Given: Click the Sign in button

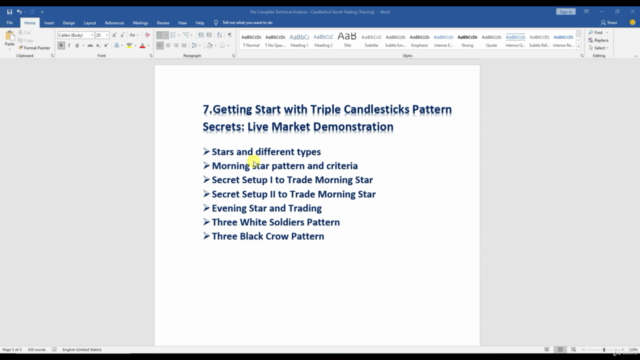Looking at the screenshot, I should click(x=566, y=12).
